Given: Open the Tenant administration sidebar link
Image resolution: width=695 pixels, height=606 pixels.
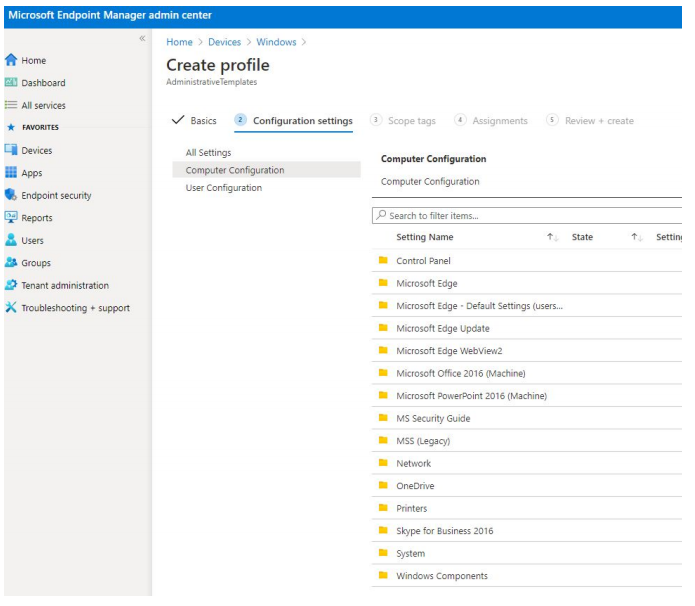Looking at the screenshot, I should pos(65,285).
